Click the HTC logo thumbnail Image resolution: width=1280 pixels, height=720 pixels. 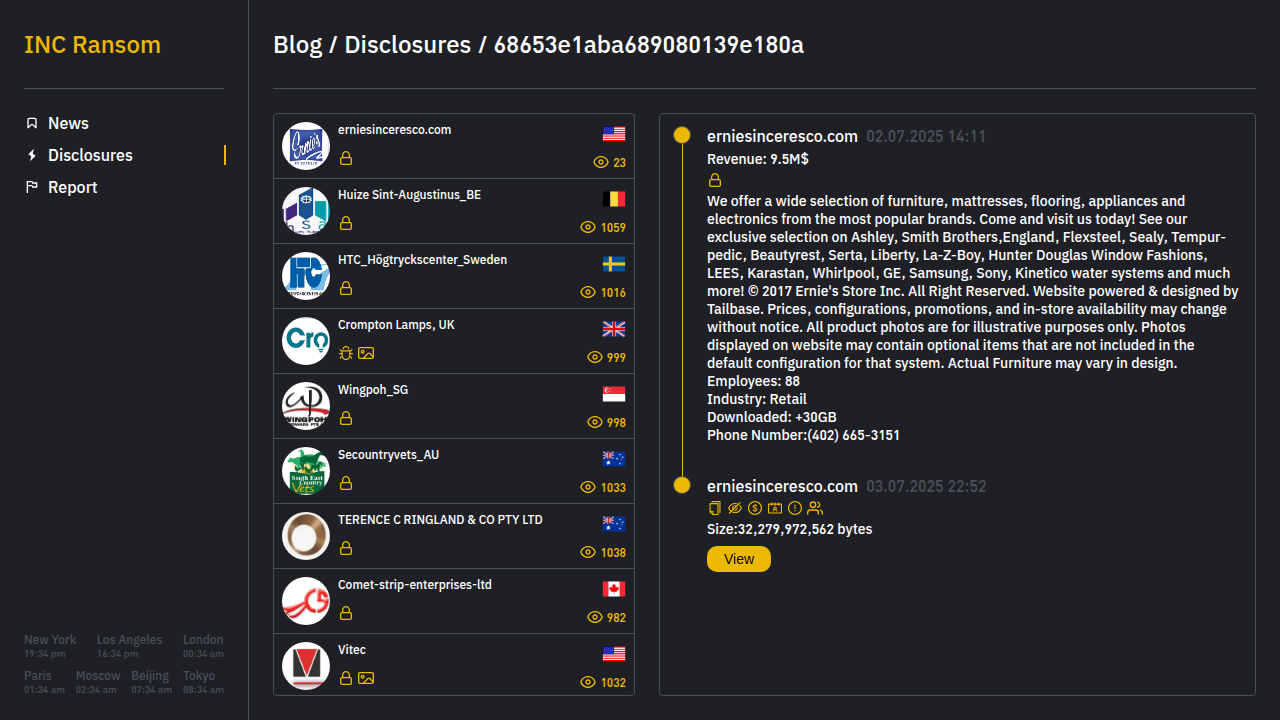(306, 276)
